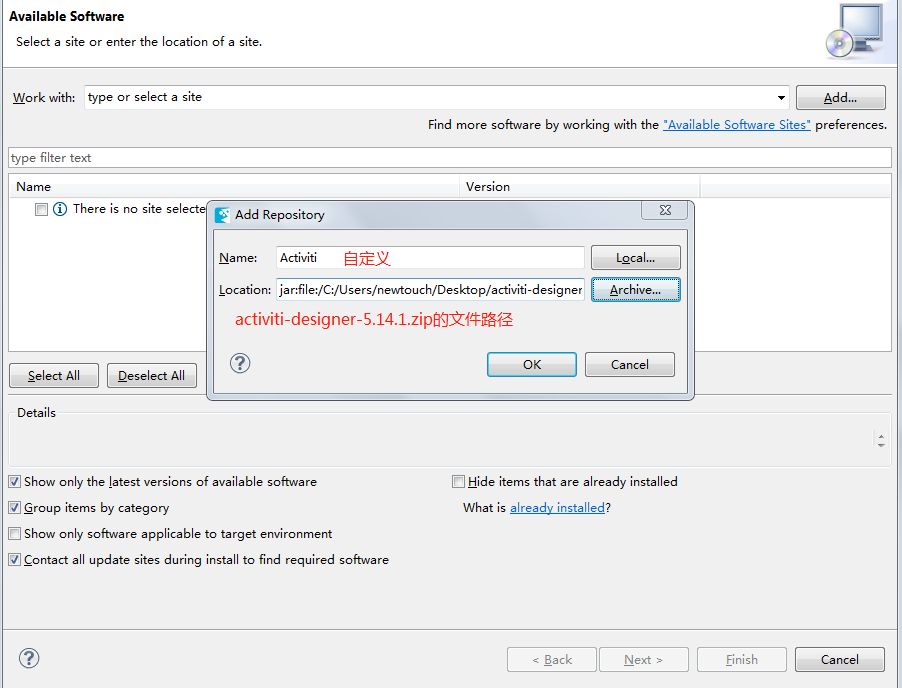Open the Work with site dropdown arrow
Viewport: 902px width, 688px height.
point(781,97)
